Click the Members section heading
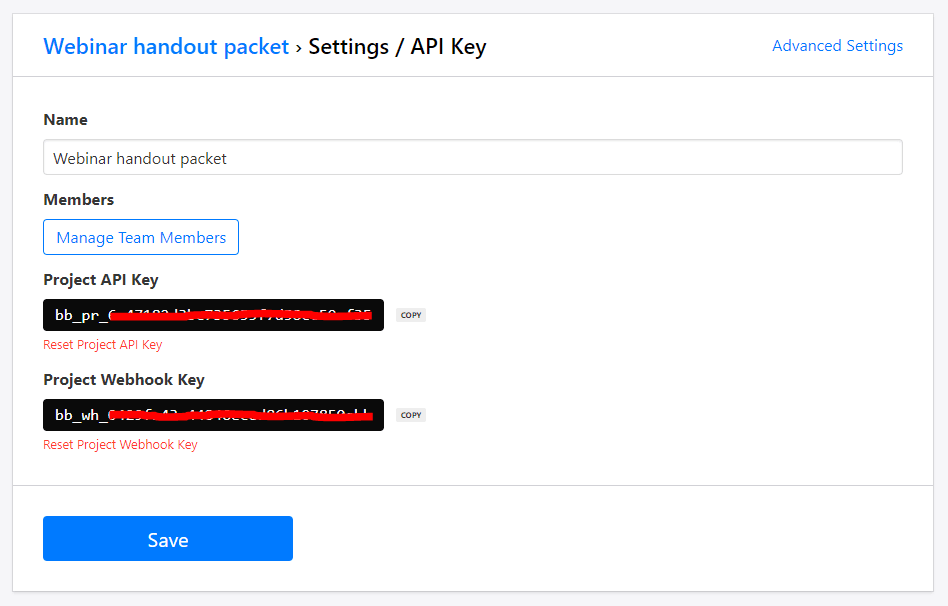 78,199
